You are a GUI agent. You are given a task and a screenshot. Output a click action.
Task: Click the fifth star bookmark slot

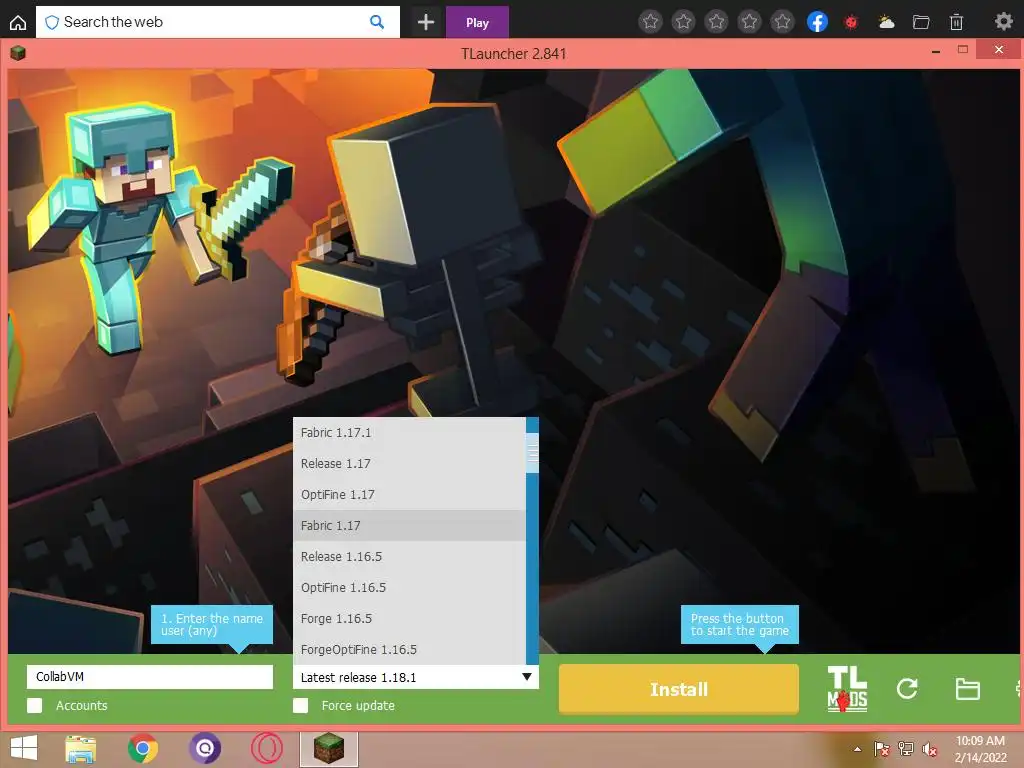point(782,22)
